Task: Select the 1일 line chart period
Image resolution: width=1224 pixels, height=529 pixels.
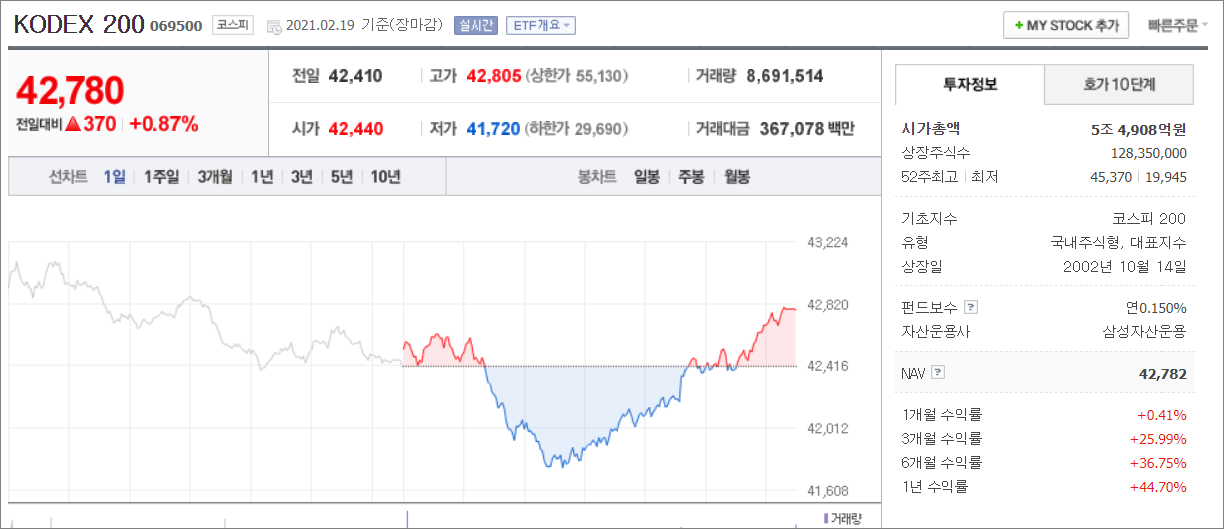Action: tap(114, 177)
